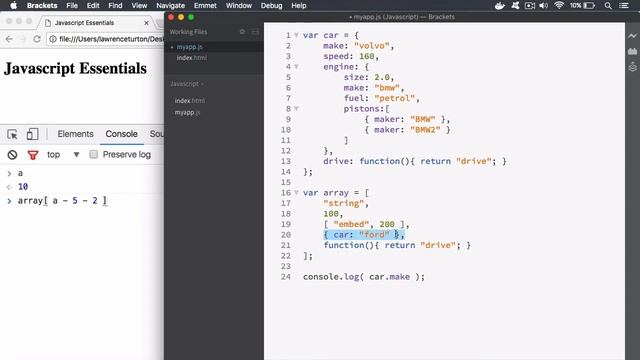The image size is (640, 360).
Task: Select index.html in Working Files
Action: [x=192, y=58]
